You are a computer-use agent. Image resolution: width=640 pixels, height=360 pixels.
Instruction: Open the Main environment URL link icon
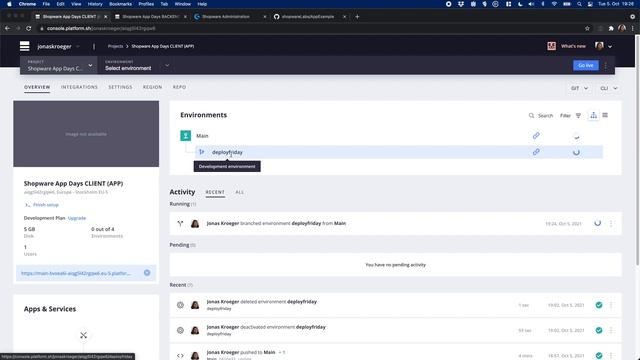coord(536,136)
